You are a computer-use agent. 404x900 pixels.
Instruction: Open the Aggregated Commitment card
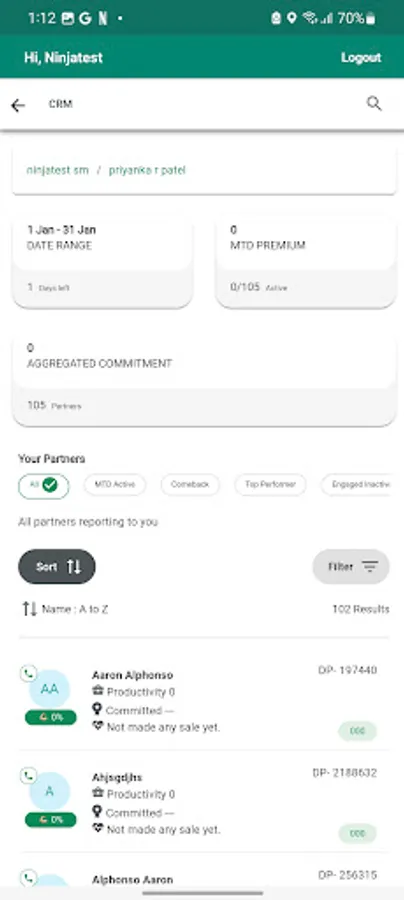tap(204, 381)
